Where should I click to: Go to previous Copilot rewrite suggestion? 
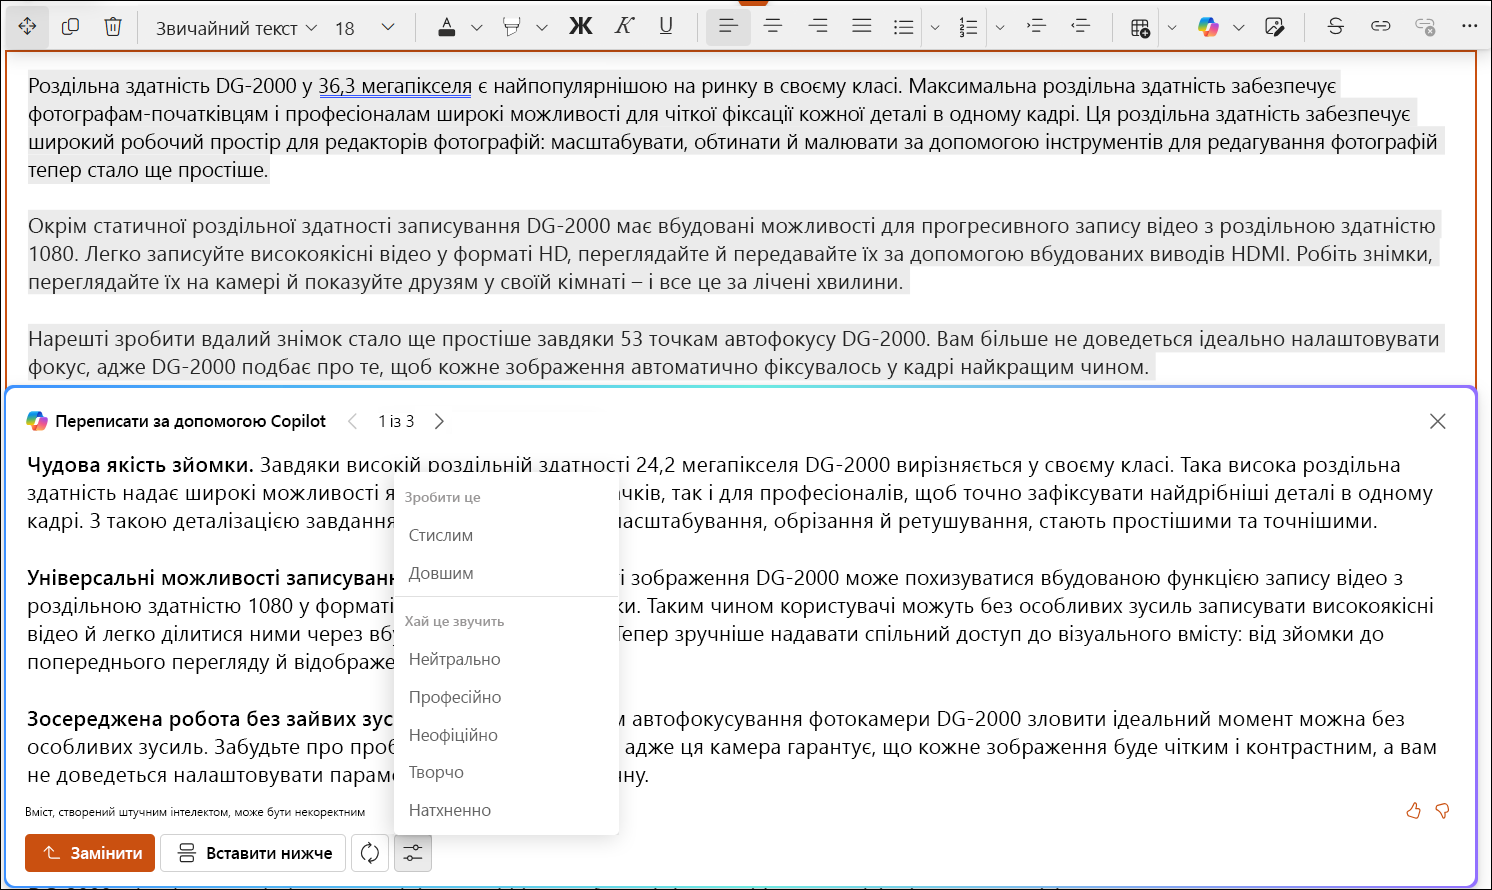353,421
